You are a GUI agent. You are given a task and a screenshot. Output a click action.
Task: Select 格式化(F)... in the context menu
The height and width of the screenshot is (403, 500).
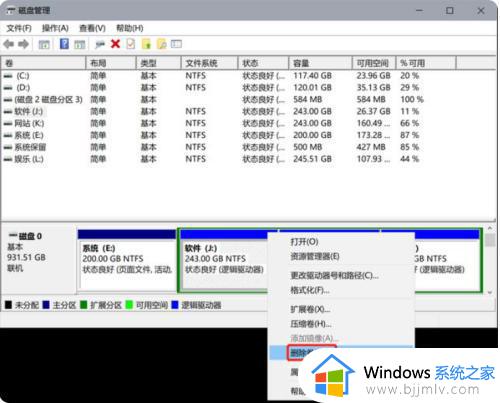pyautogui.click(x=310, y=290)
